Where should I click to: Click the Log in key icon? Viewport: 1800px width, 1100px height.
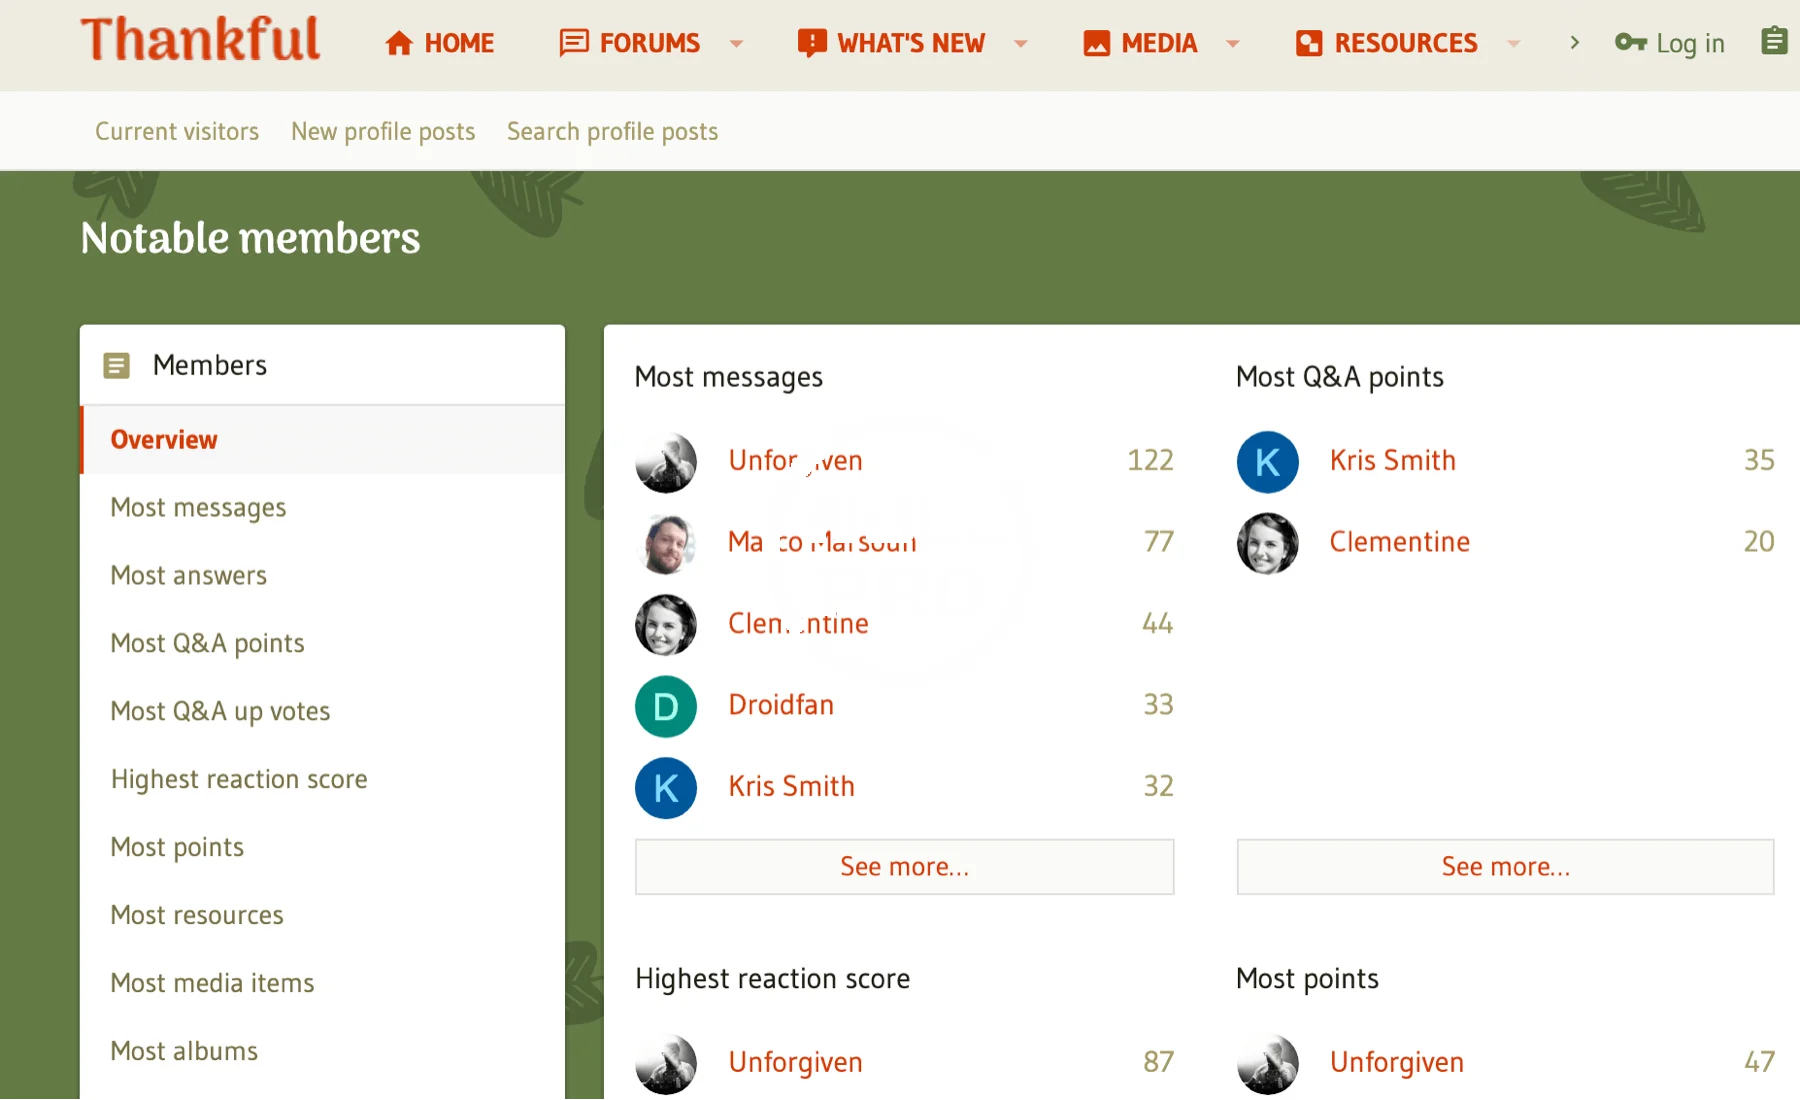(1630, 42)
